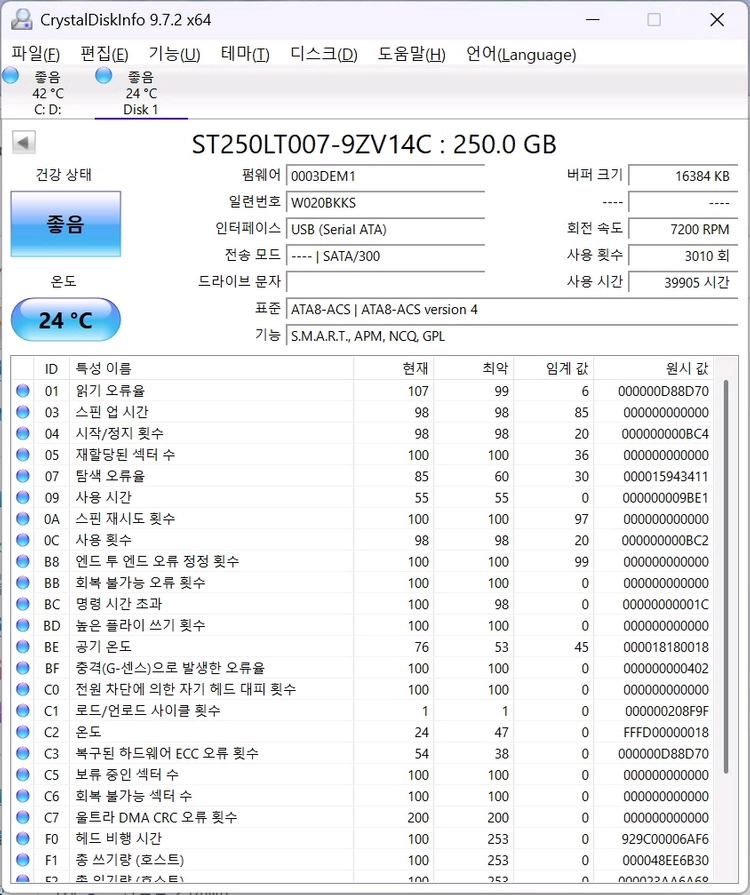Open the 테마(T) menu
This screenshot has height=895, width=750.
click(245, 54)
